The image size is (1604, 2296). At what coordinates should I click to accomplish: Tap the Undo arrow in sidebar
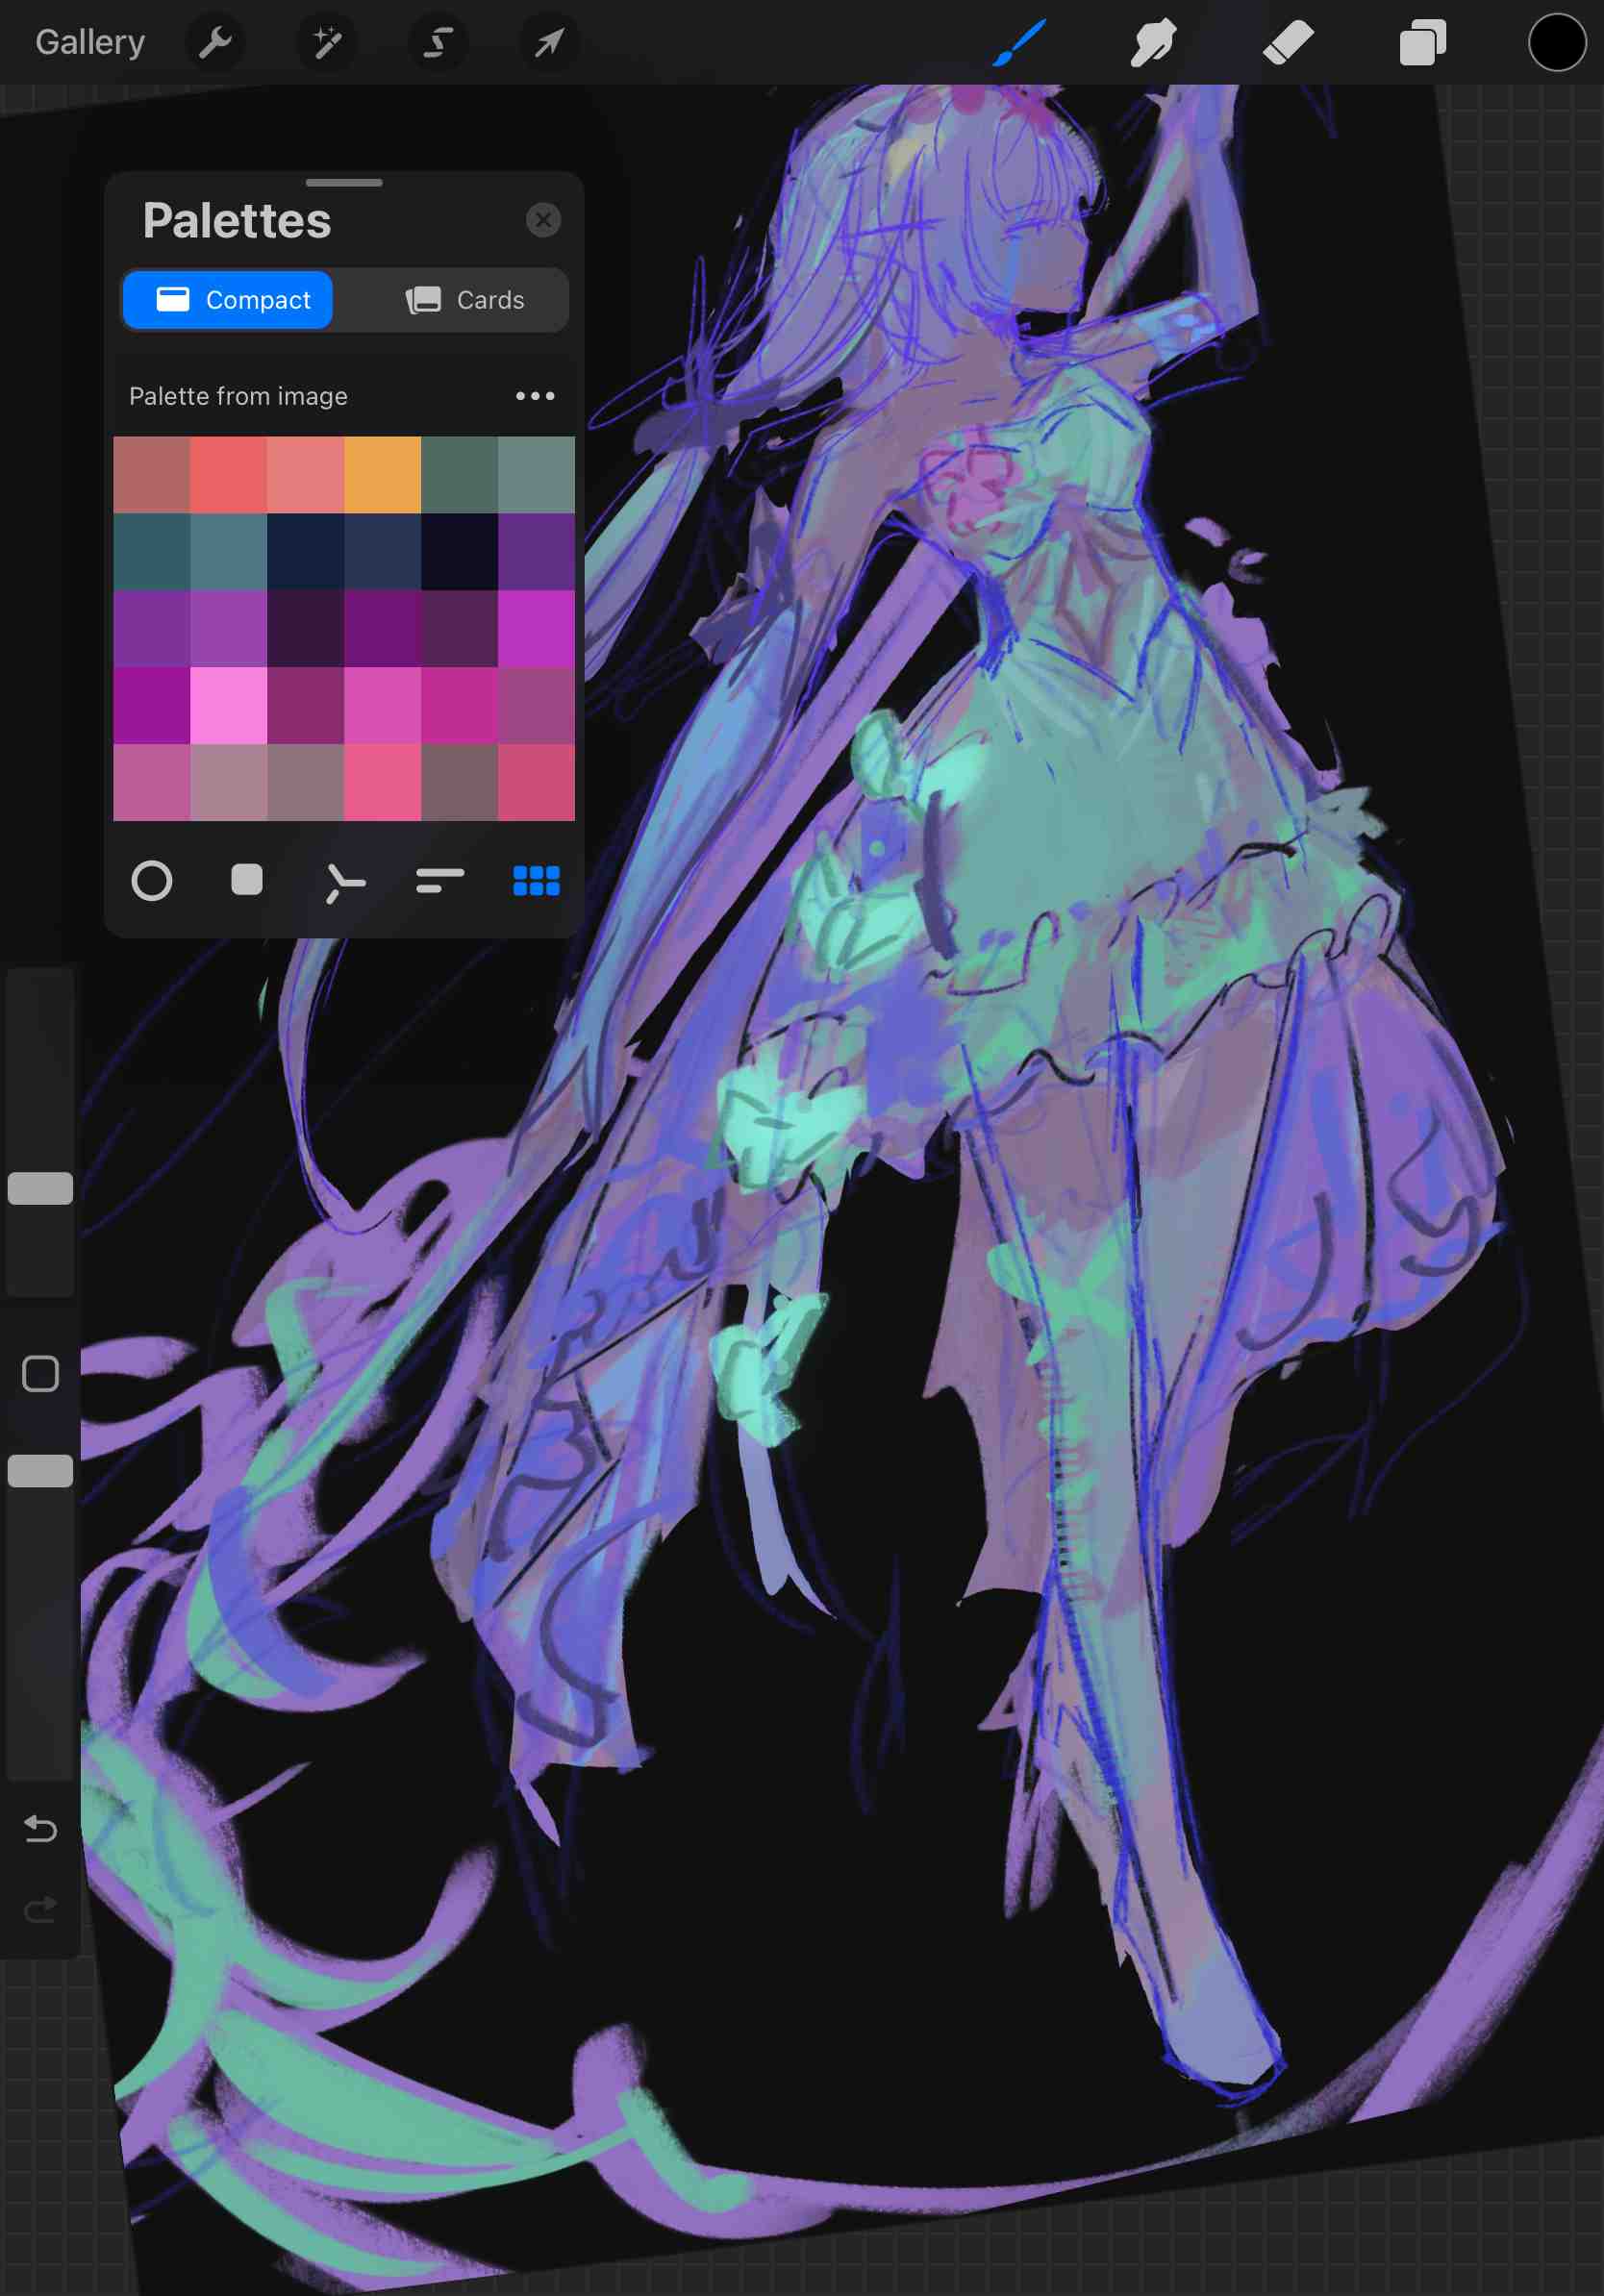pyautogui.click(x=40, y=1829)
